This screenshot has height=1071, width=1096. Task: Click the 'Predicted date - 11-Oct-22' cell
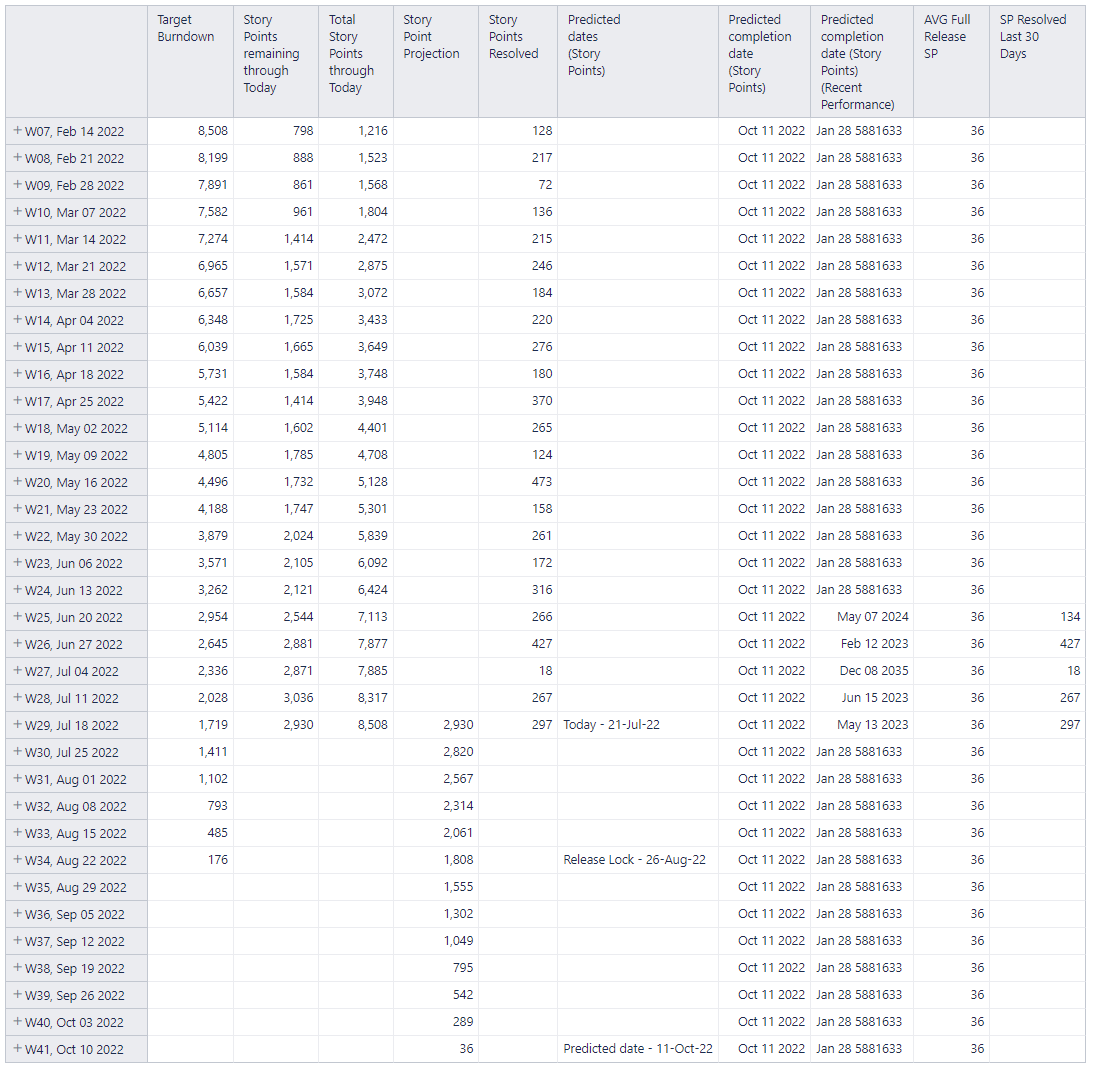pyautogui.click(x=638, y=1049)
